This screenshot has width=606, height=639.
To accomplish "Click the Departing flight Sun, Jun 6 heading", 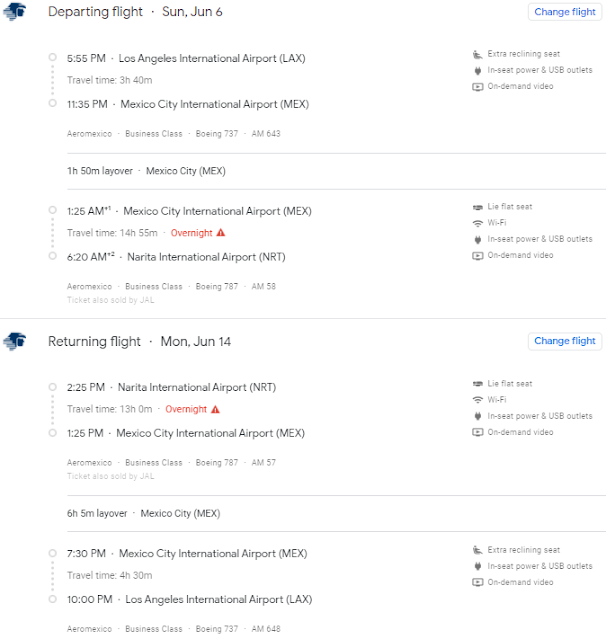I will pyautogui.click(x=135, y=11).
